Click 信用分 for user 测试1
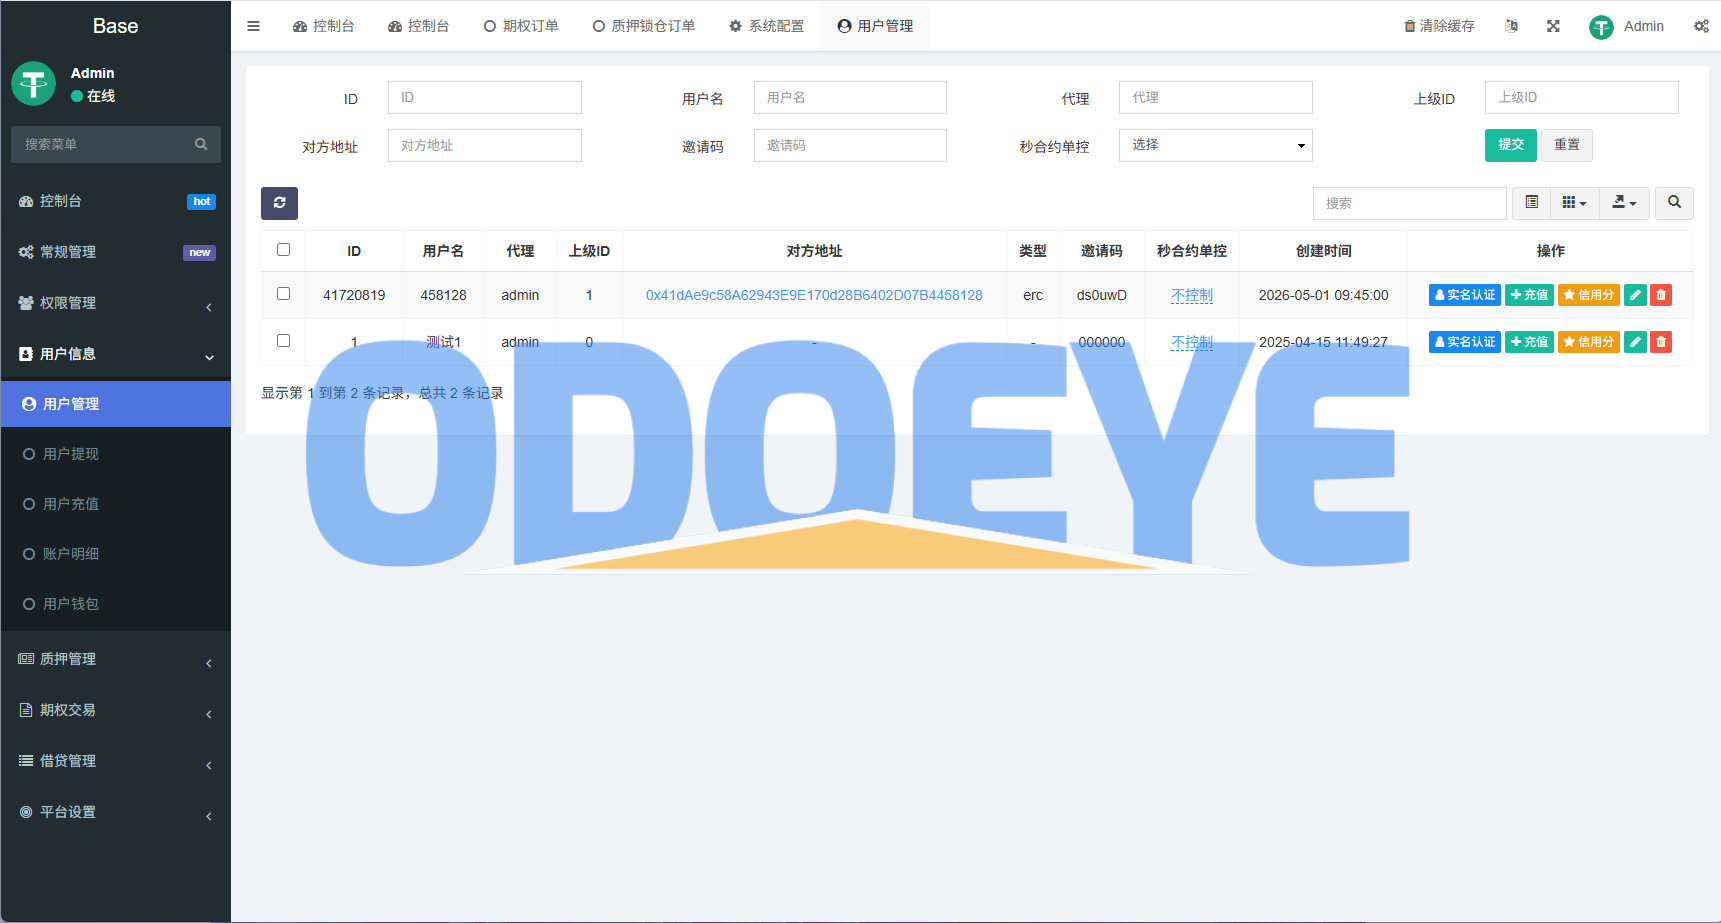 click(1589, 342)
